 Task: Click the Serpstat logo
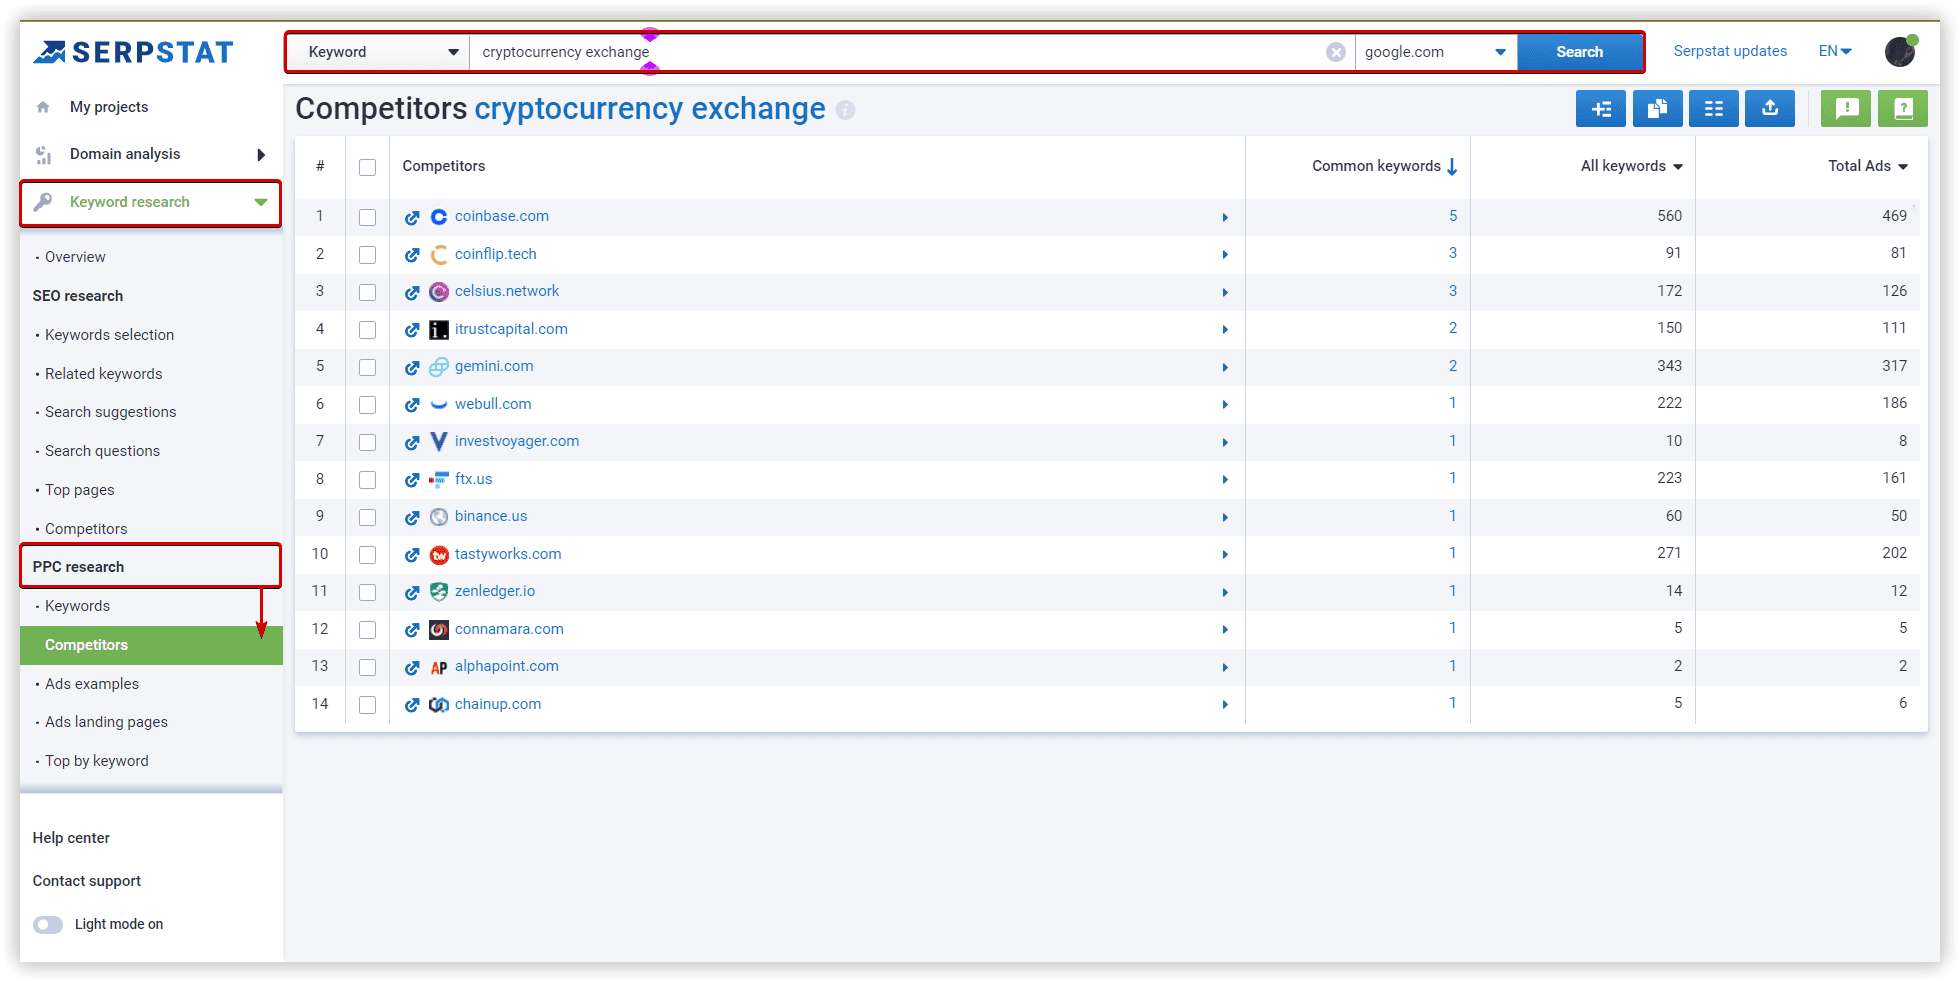click(x=133, y=52)
